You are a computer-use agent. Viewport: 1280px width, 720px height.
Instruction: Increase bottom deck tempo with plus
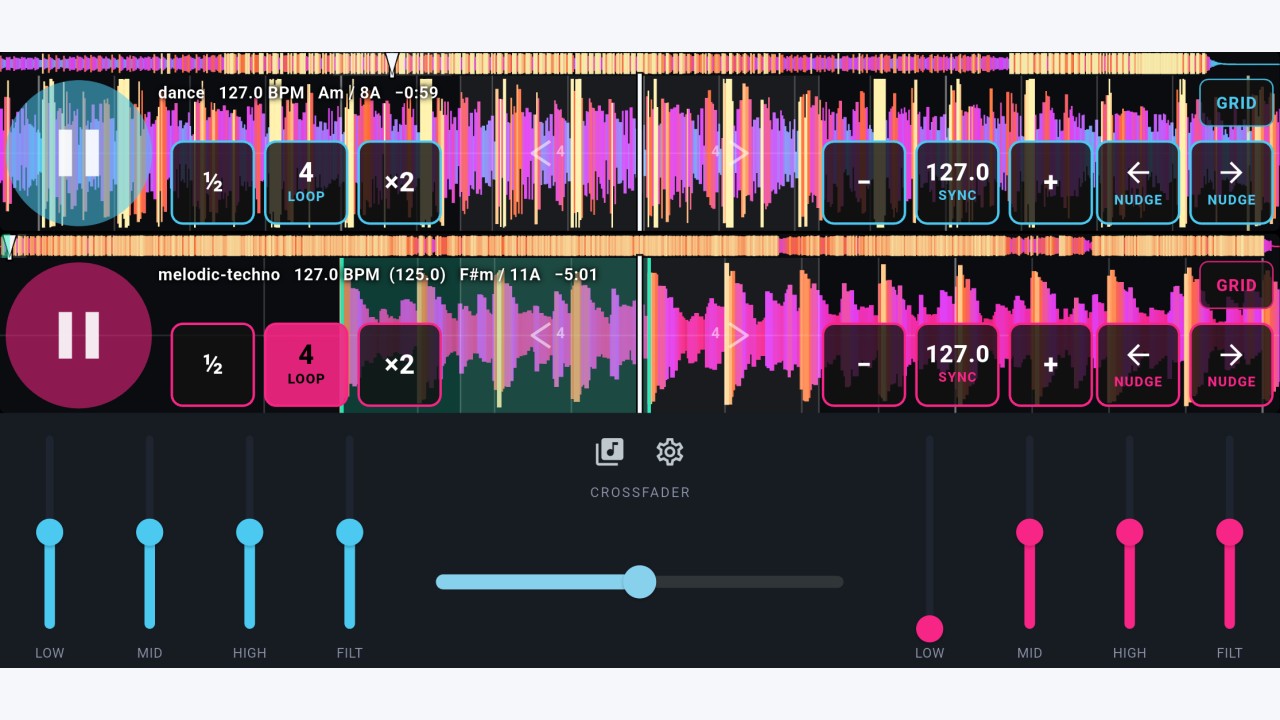[x=1050, y=364]
